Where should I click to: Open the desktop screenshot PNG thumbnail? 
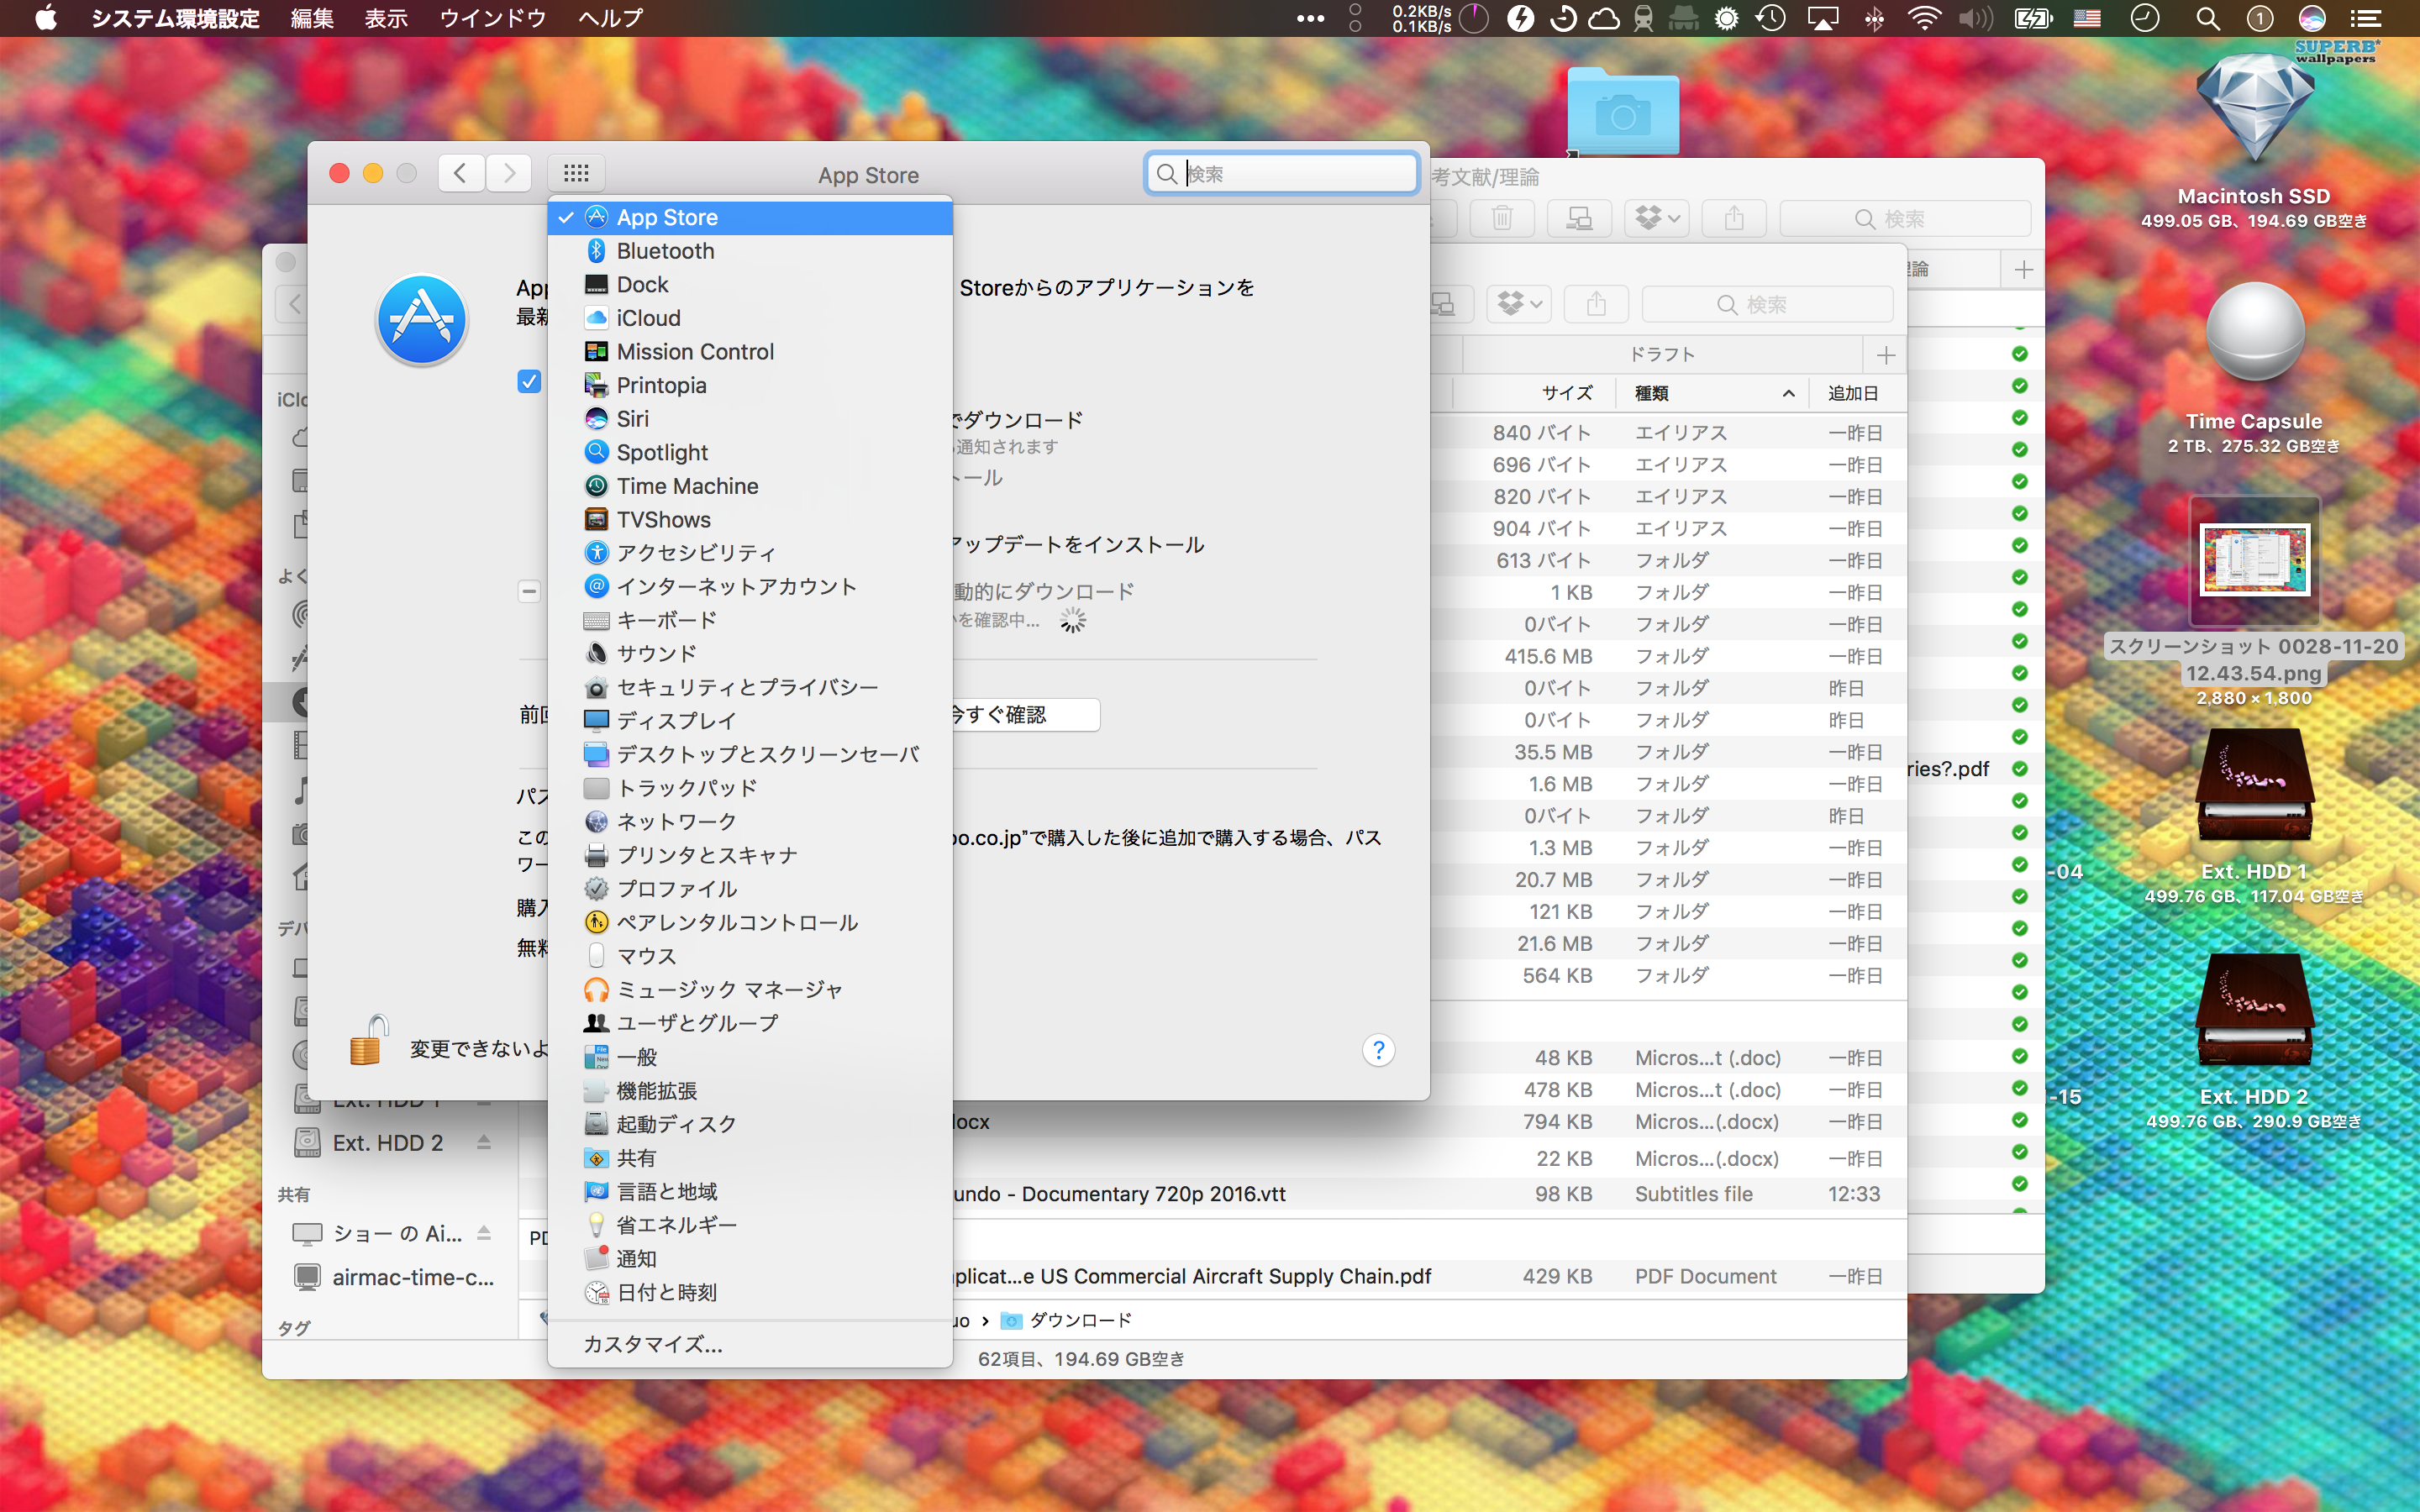(2254, 560)
